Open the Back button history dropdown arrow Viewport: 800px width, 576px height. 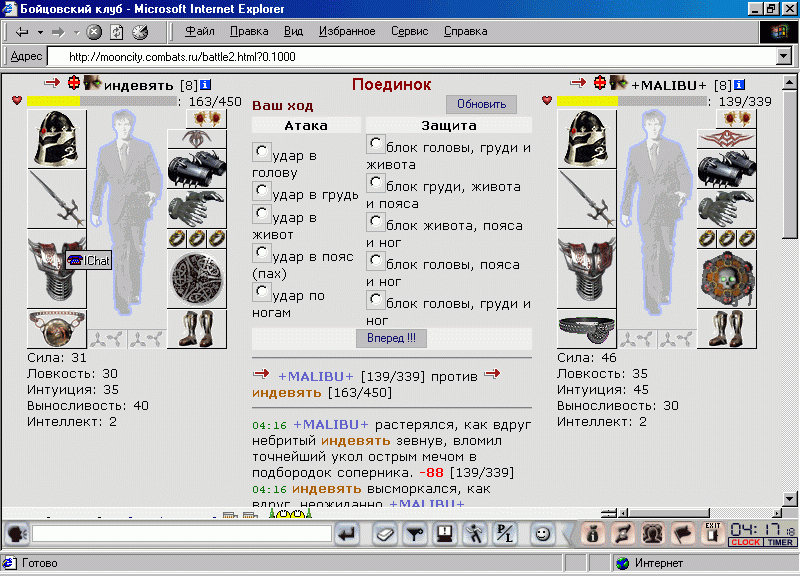tap(40, 32)
